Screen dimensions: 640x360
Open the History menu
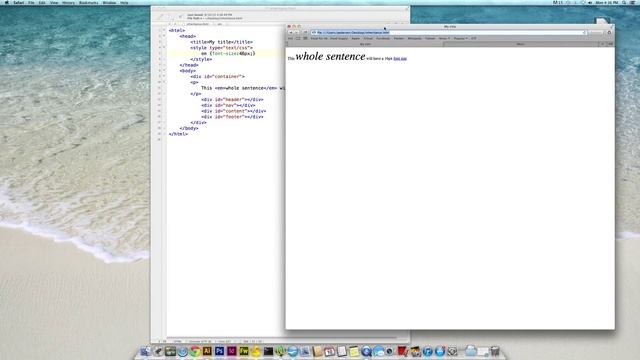[68, 2]
